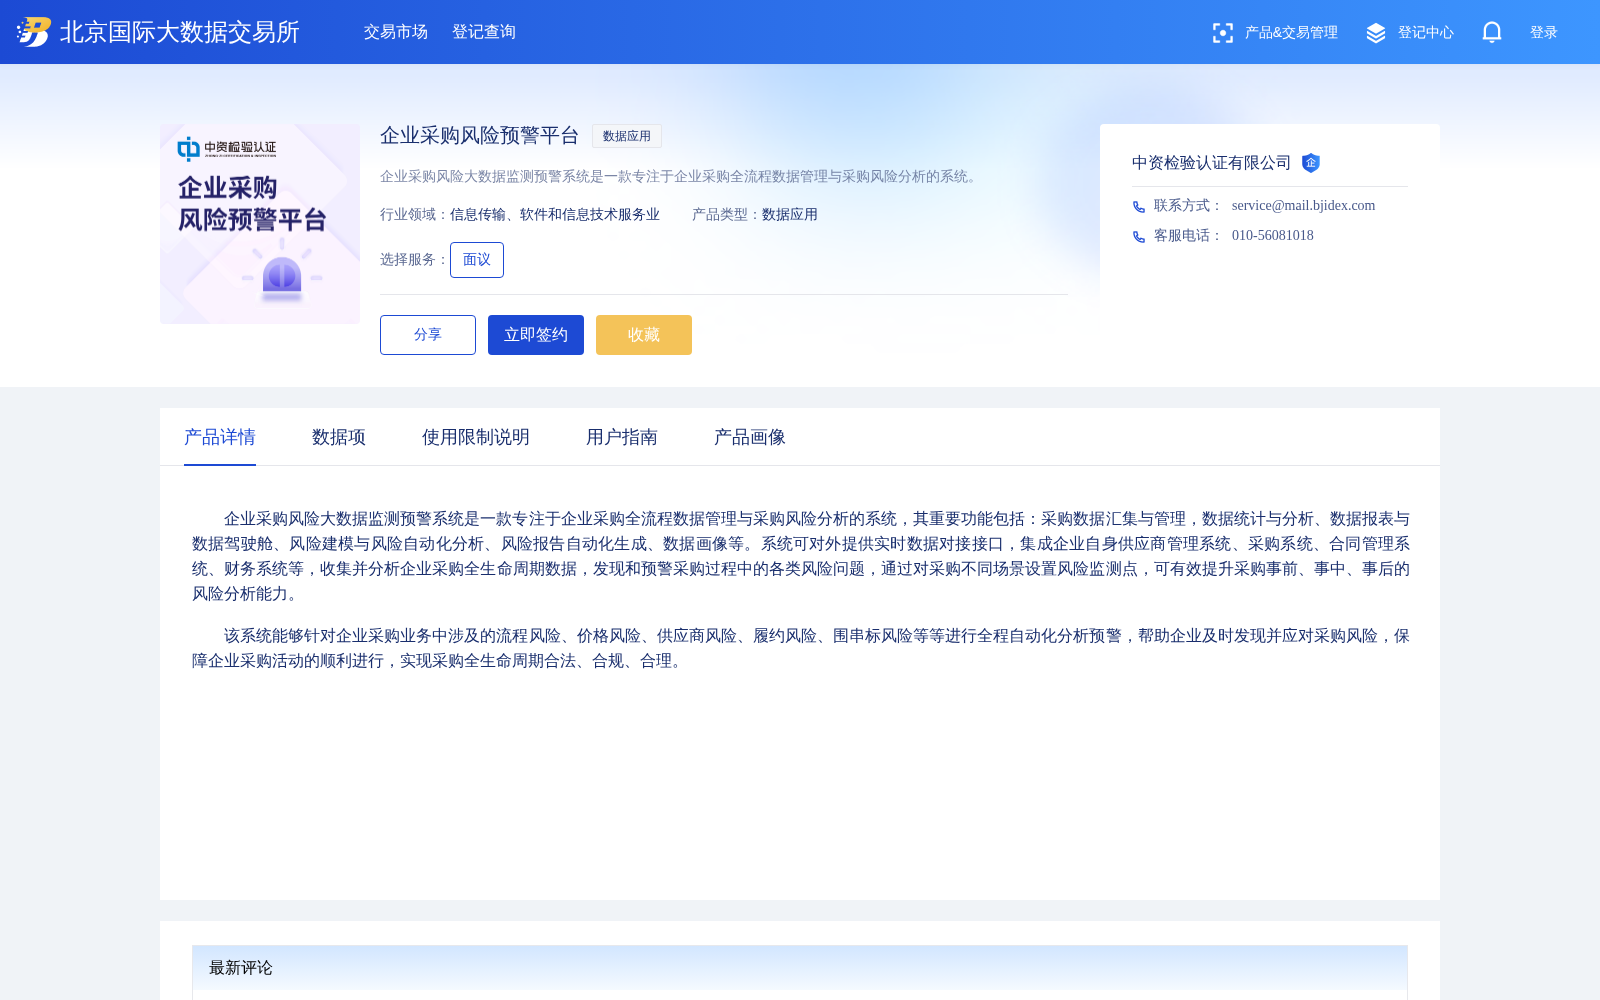Click the phone icon beside 联系方式

click(x=1139, y=207)
